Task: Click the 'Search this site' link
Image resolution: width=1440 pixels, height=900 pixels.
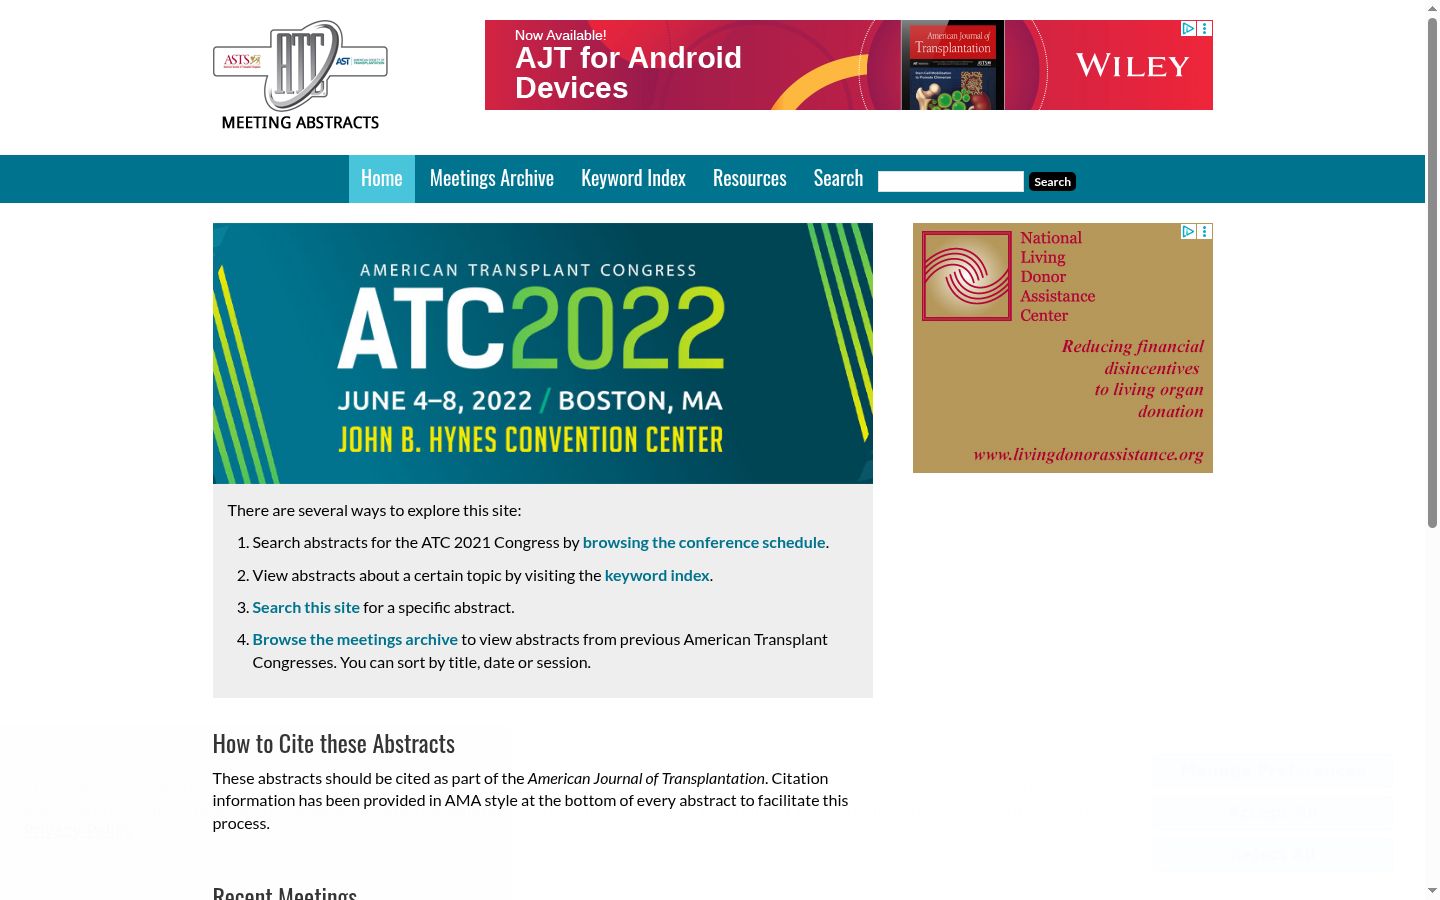Action: pyautogui.click(x=306, y=607)
